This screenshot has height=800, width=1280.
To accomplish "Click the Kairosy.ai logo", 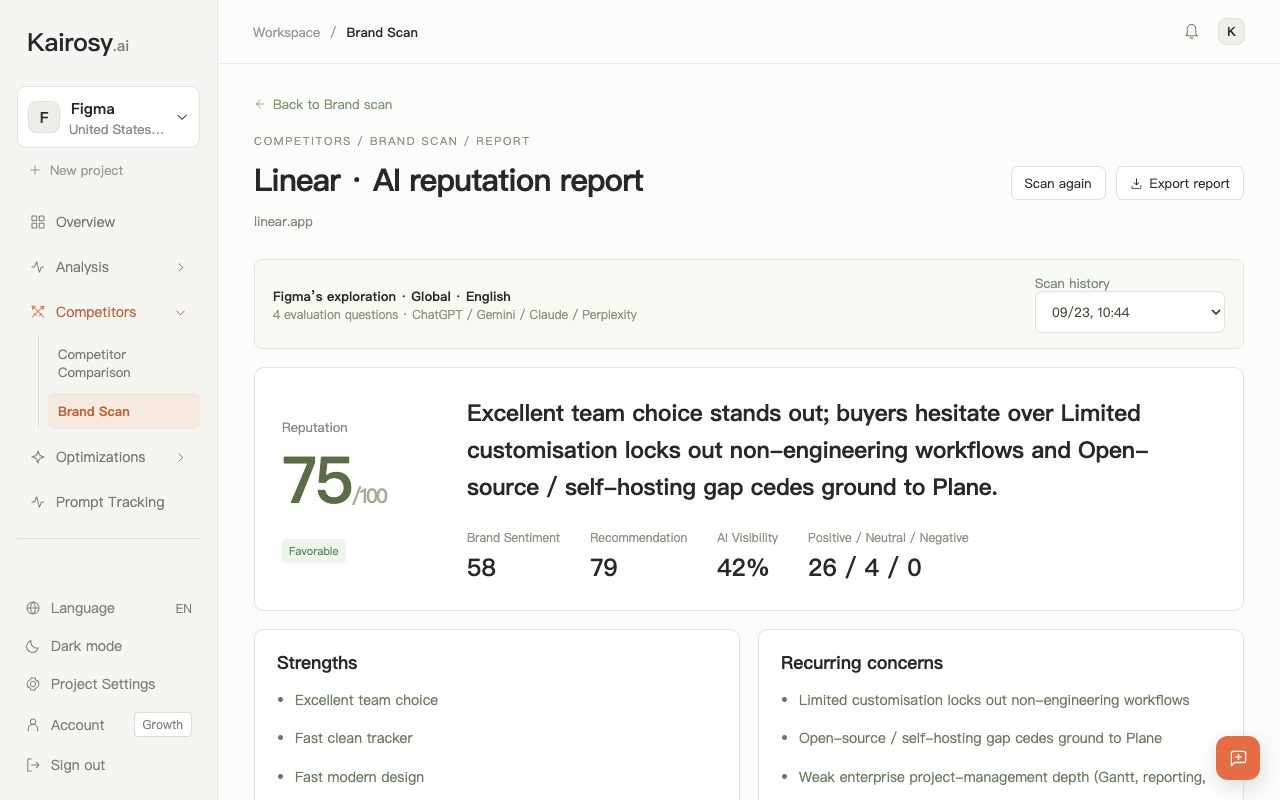I will pyautogui.click(x=78, y=43).
